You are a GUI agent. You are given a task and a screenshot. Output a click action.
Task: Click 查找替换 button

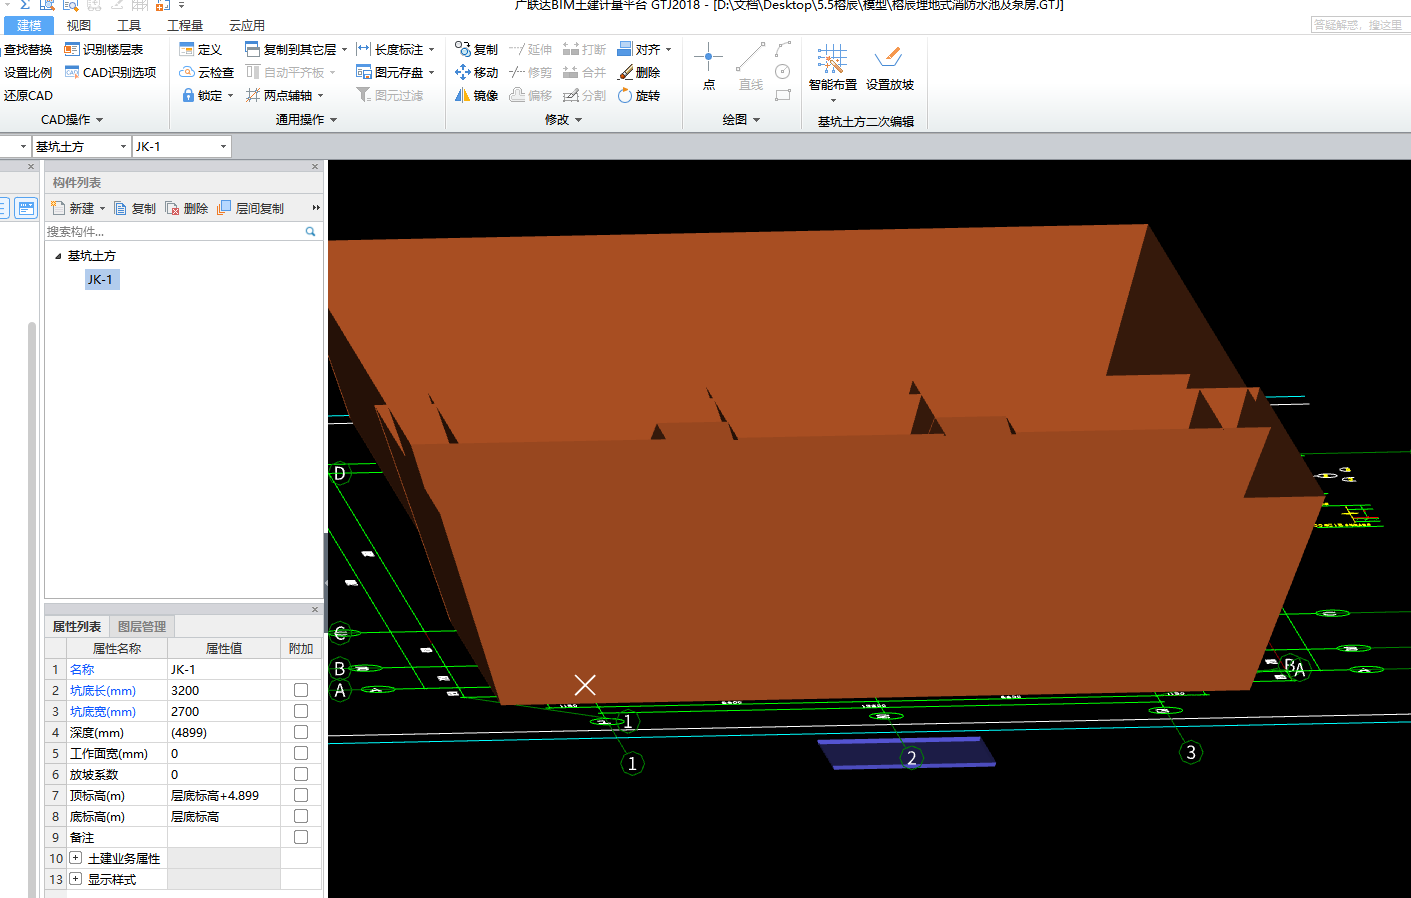click(27, 49)
